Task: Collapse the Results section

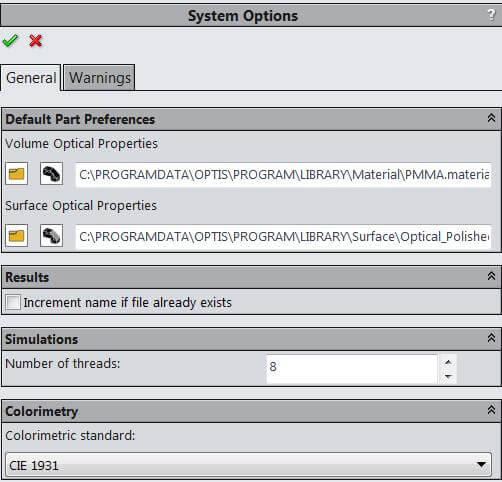Action: (491, 276)
